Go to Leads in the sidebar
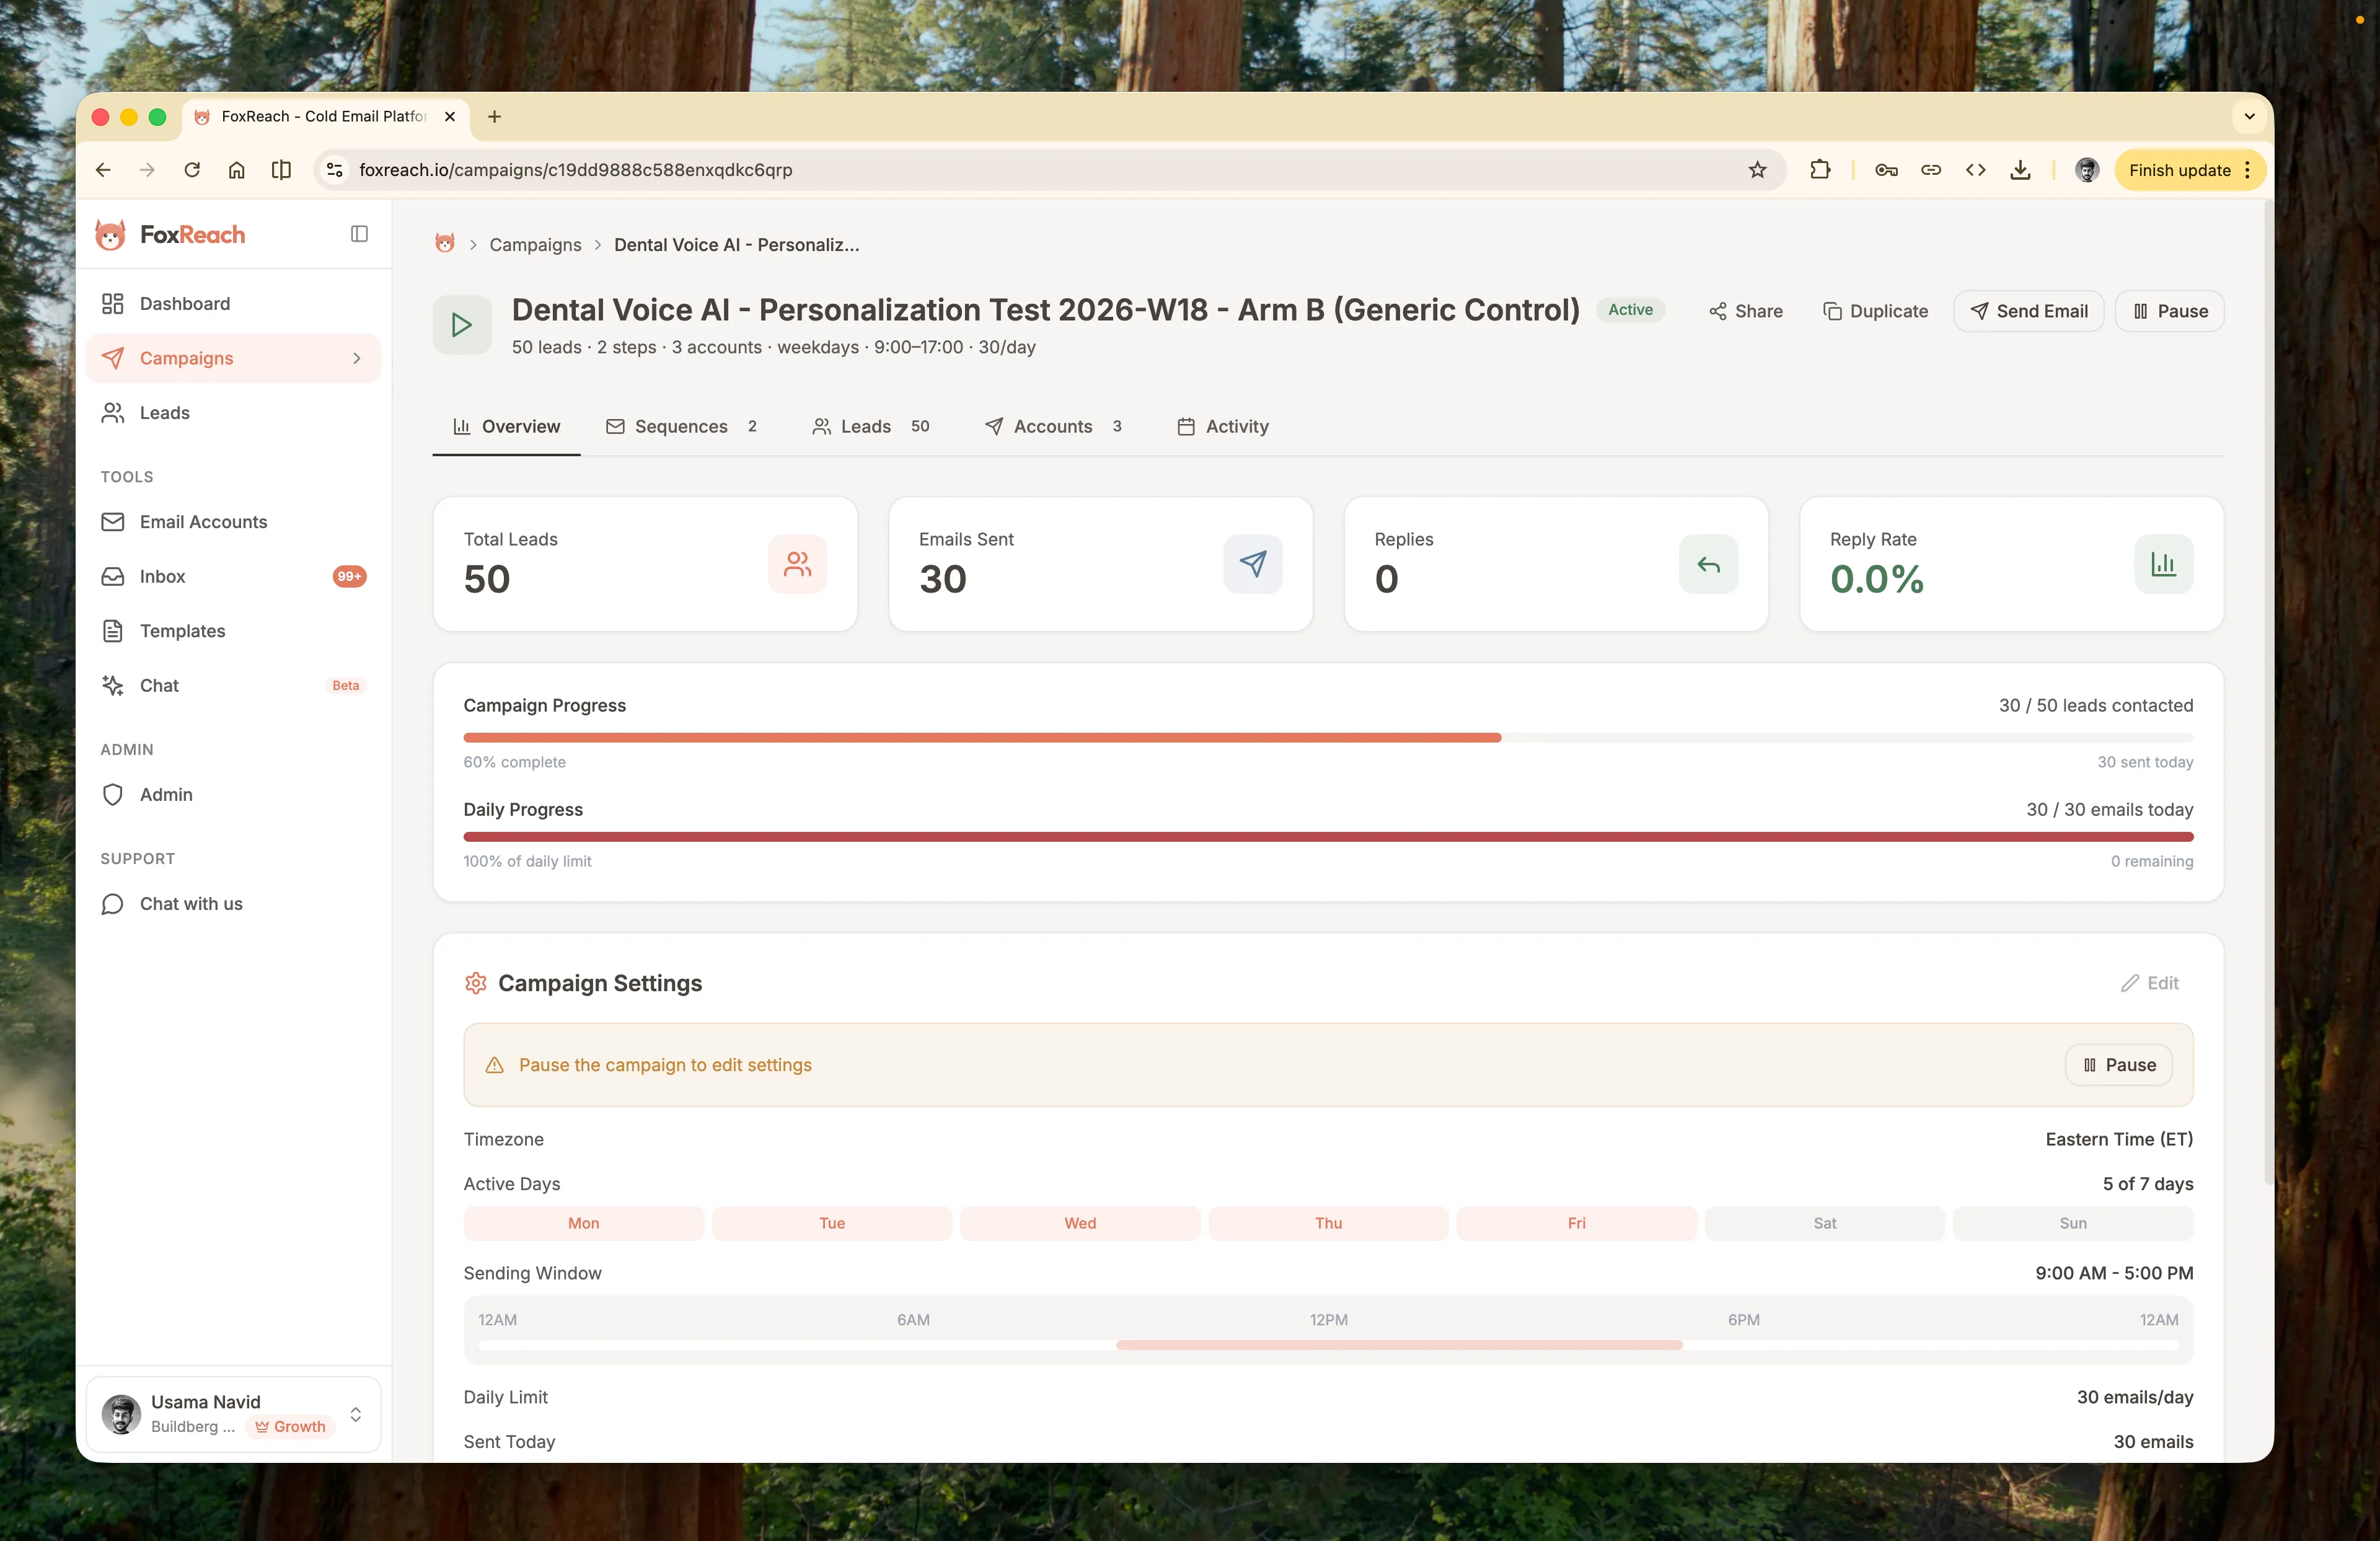Viewport: 2380px width, 1541px height. tap(234, 413)
